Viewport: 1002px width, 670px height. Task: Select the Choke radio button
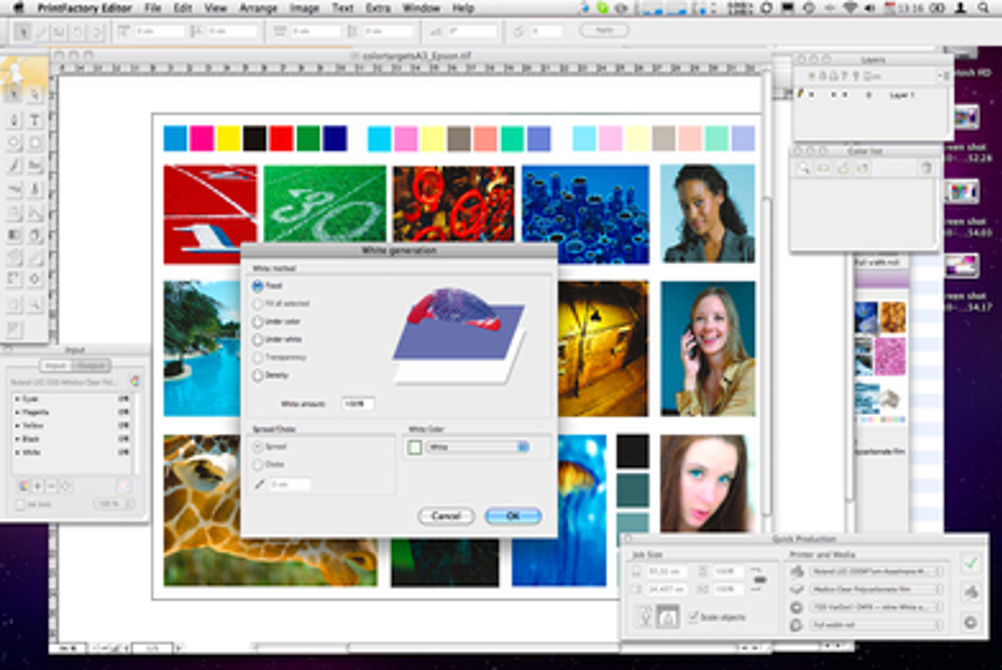point(258,465)
